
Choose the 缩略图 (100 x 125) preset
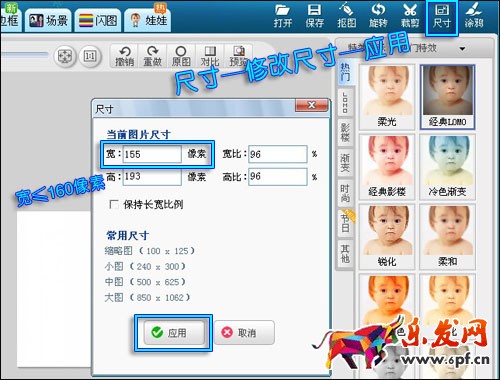pos(149,251)
